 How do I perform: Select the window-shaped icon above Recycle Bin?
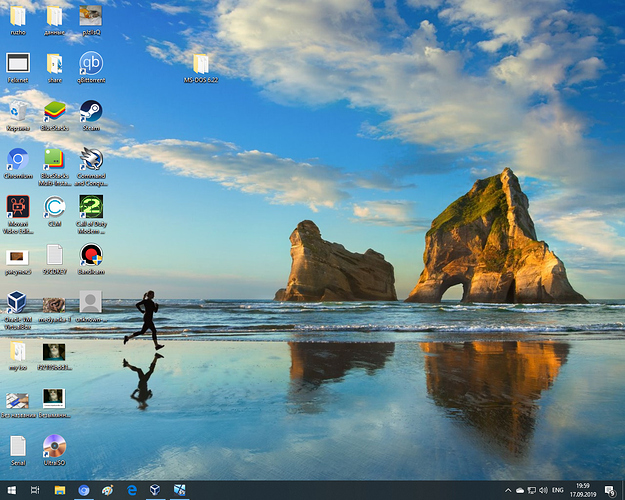pyautogui.click(x=18, y=67)
